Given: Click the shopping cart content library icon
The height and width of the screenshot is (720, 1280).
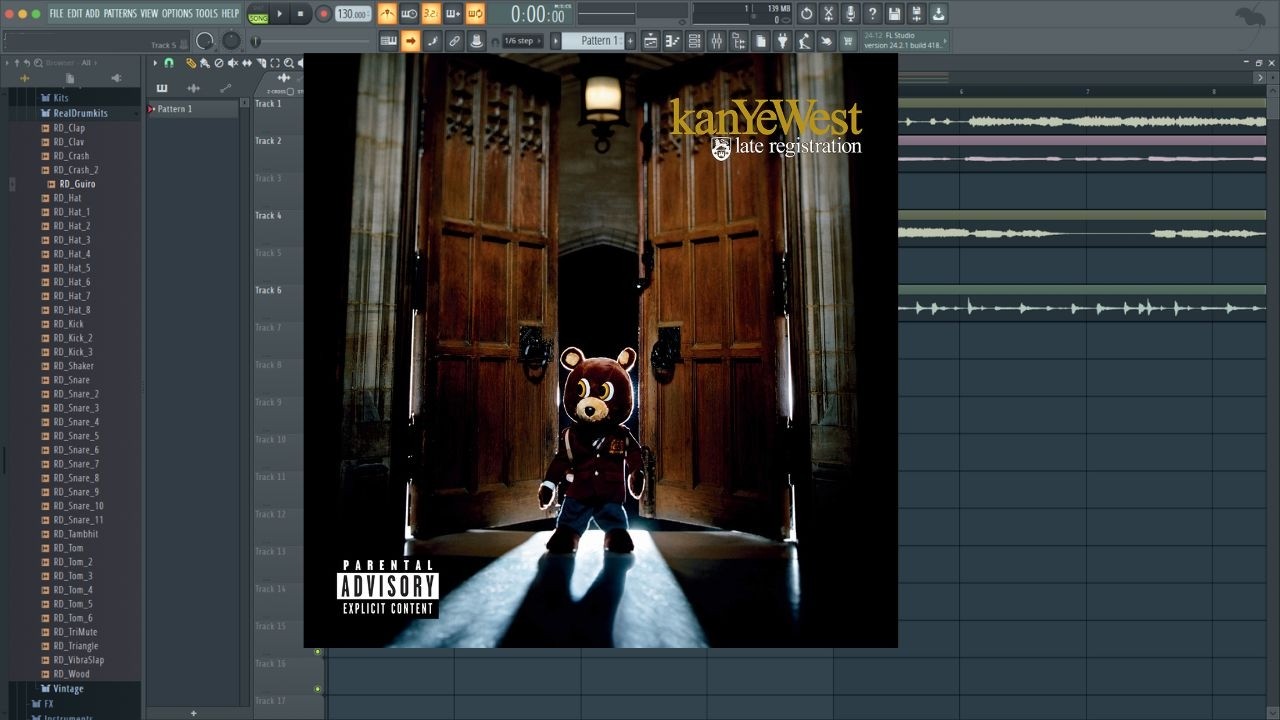Looking at the screenshot, I should point(848,41).
